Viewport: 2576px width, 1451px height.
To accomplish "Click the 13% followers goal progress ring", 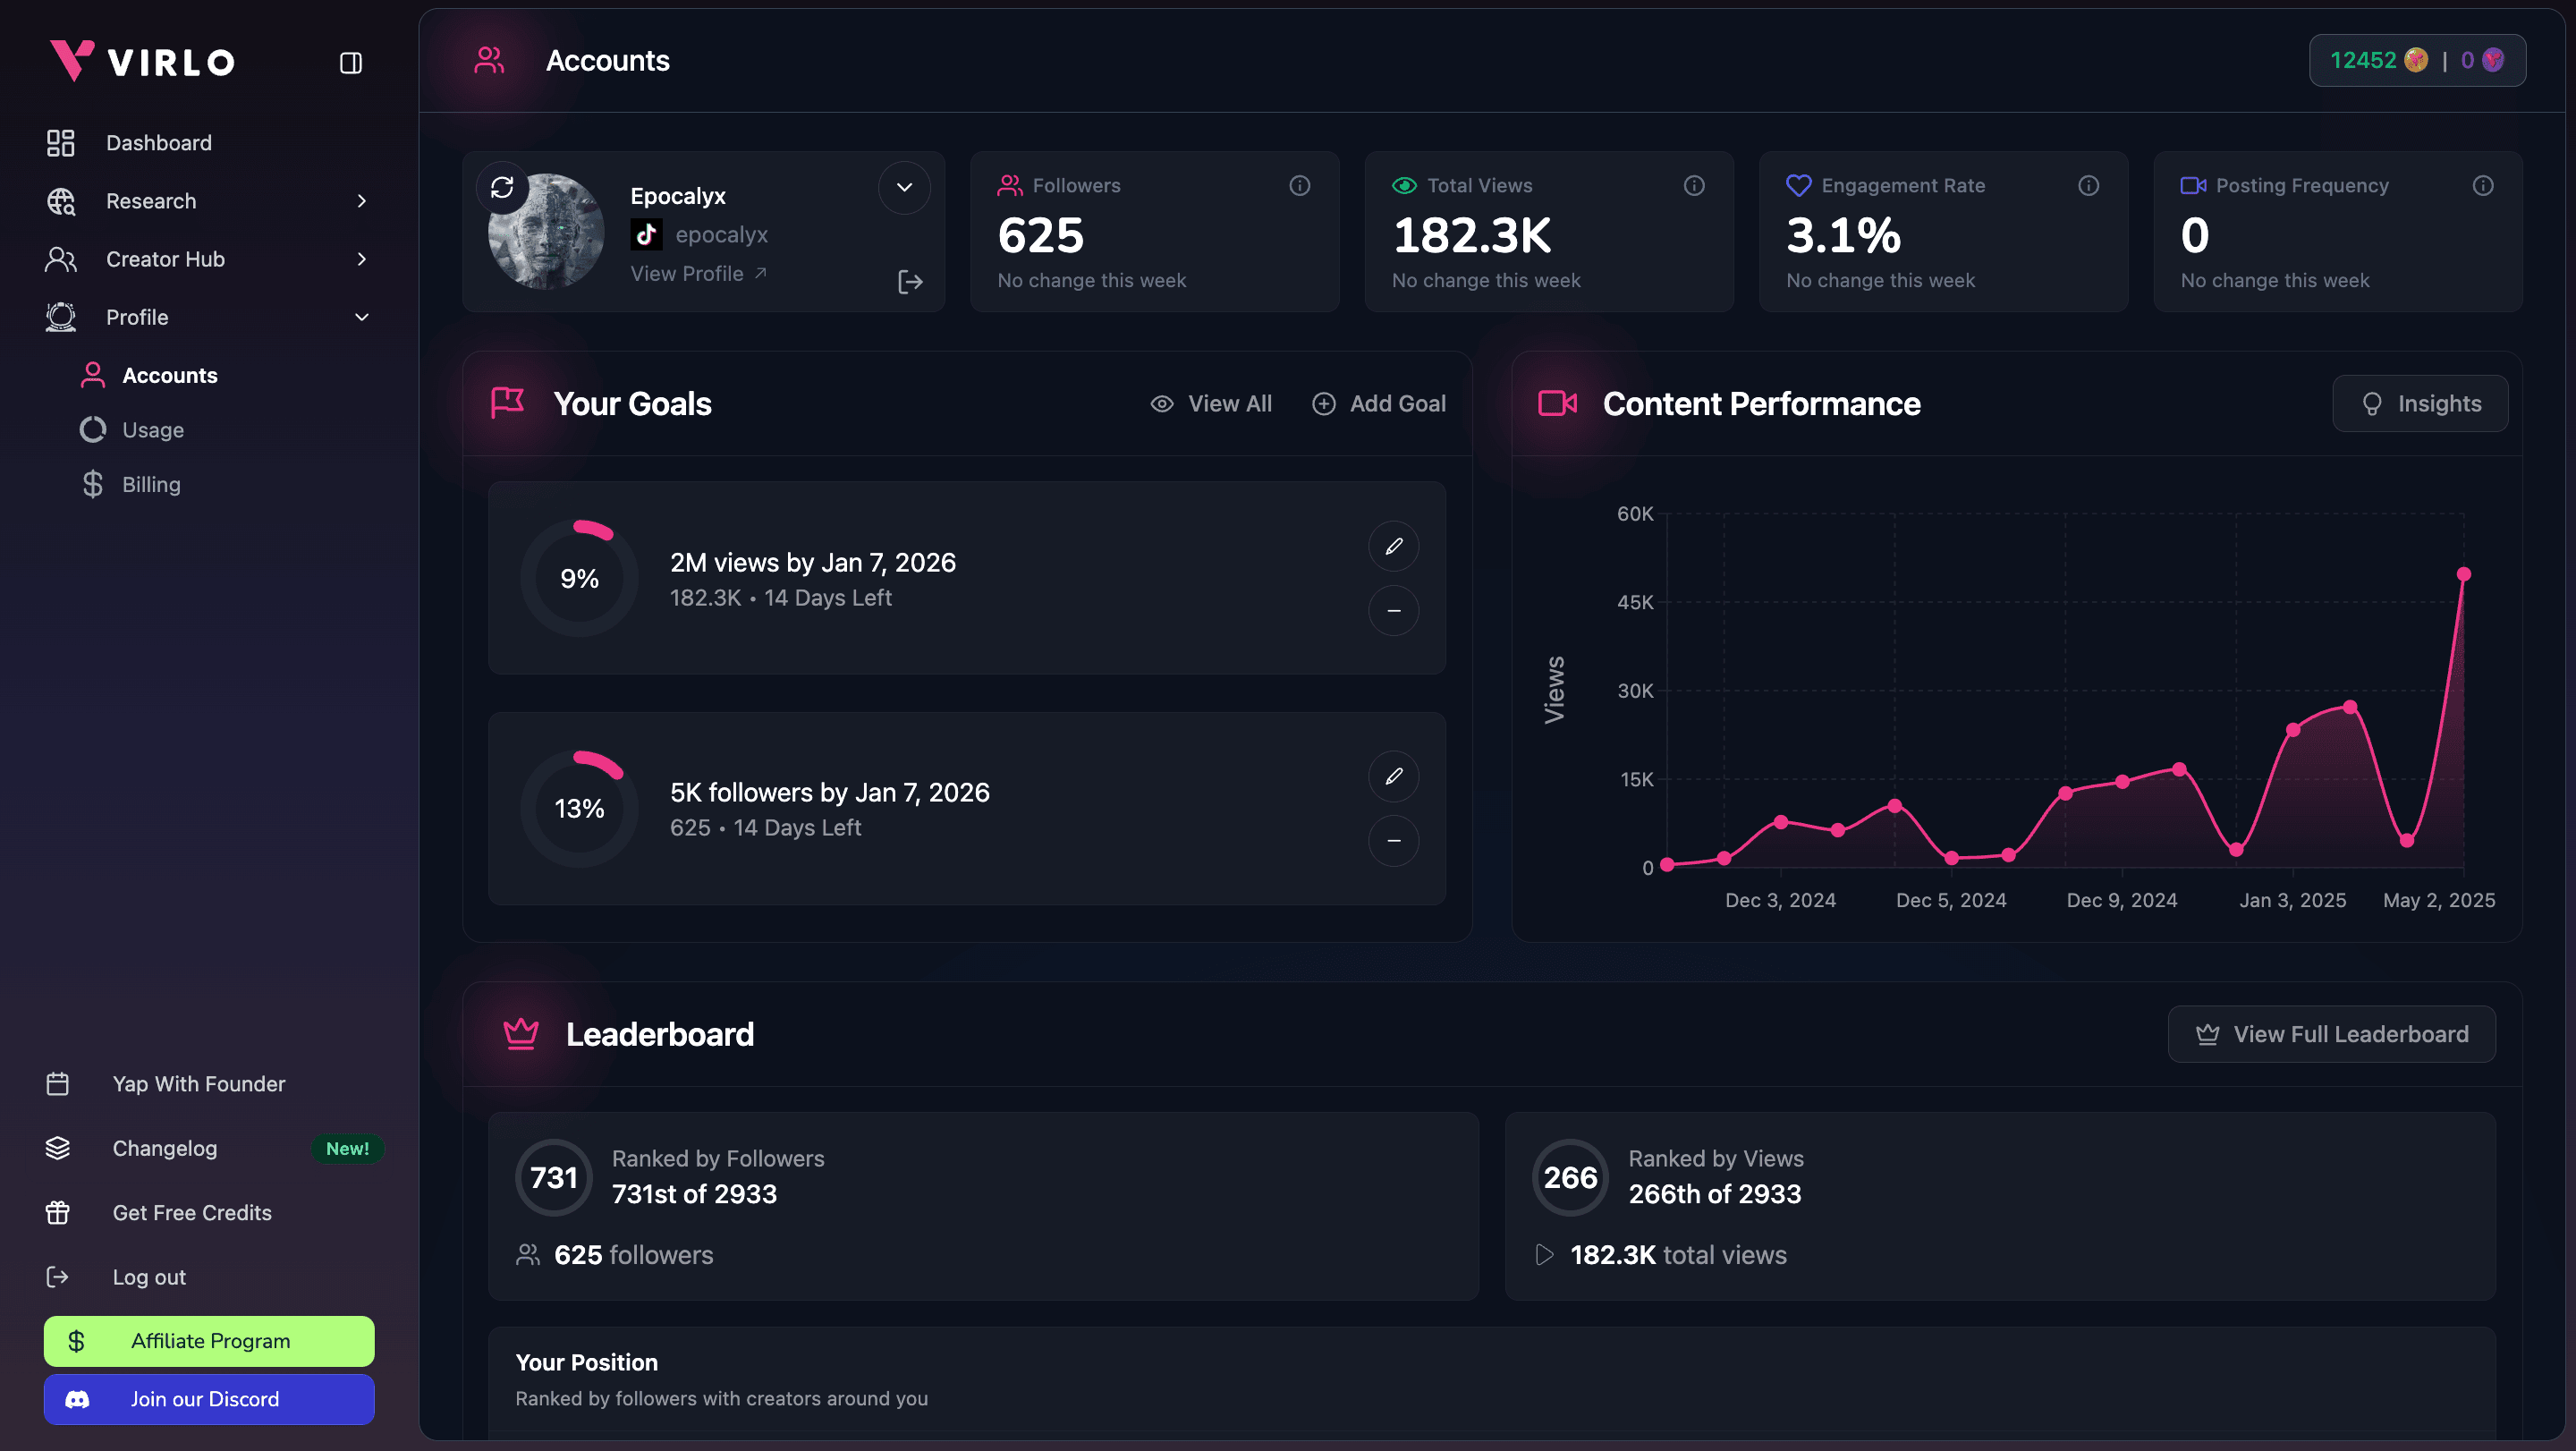I will [579, 807].
